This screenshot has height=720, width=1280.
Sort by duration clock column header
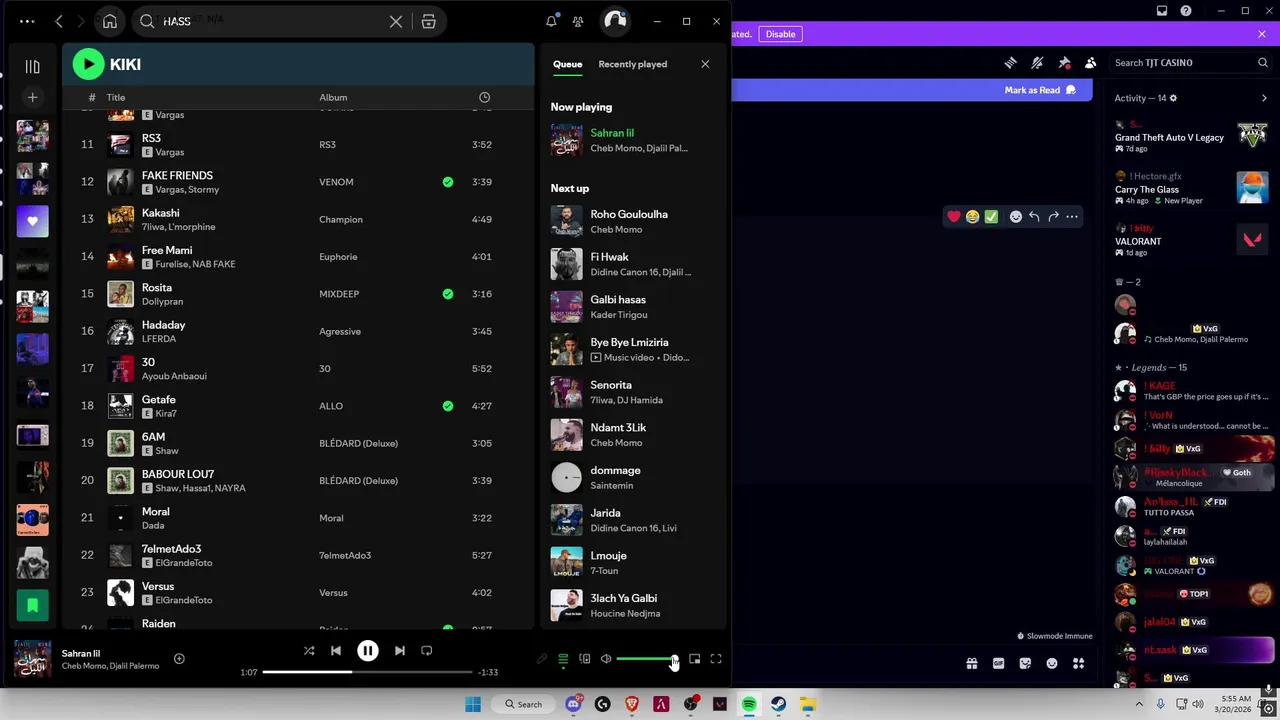[x=484, y=97]
